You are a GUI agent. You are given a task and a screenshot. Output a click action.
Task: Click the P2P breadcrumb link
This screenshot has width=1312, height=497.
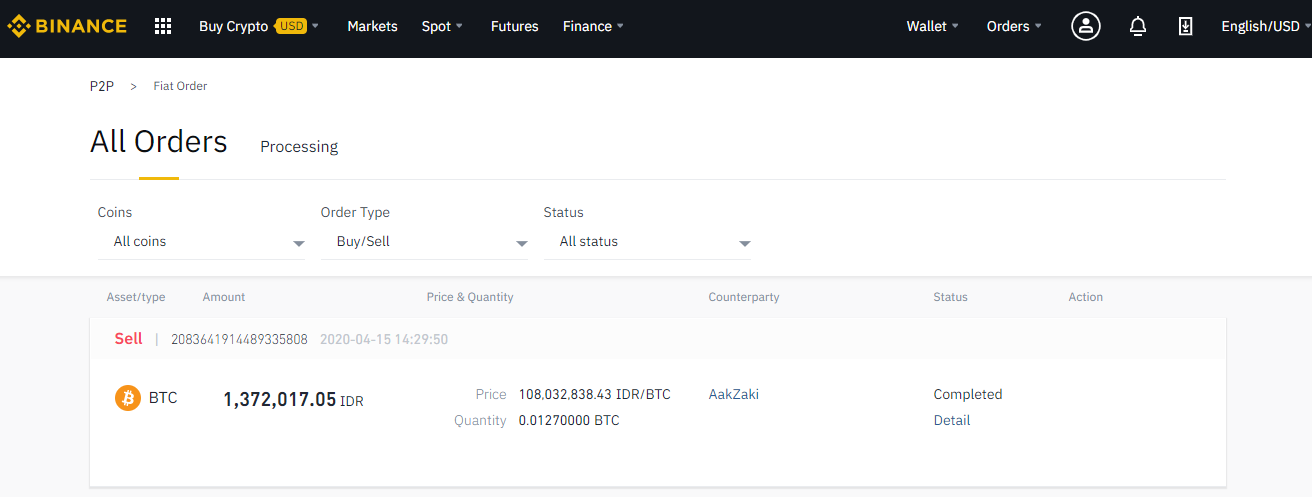pos(102,86)
